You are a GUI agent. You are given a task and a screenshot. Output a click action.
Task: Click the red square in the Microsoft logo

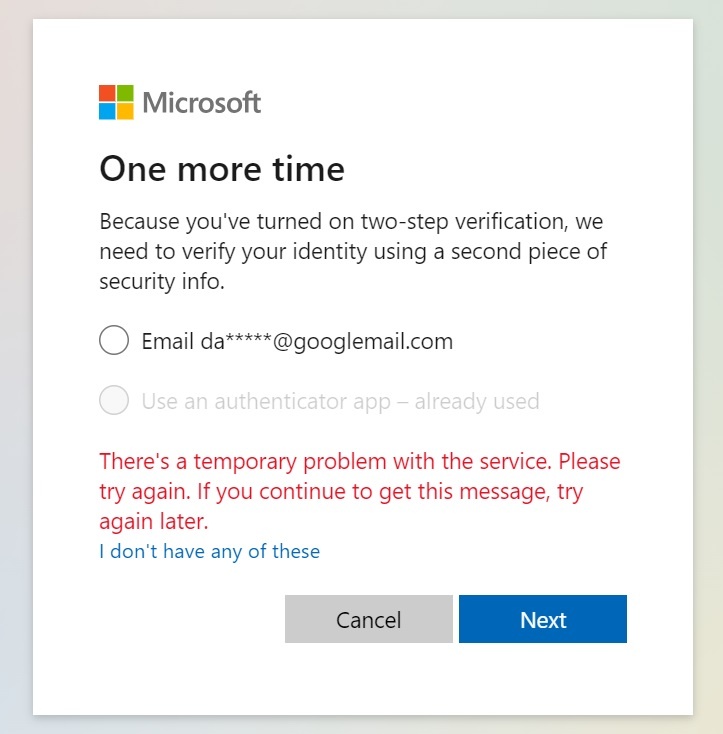pos(107,93)
